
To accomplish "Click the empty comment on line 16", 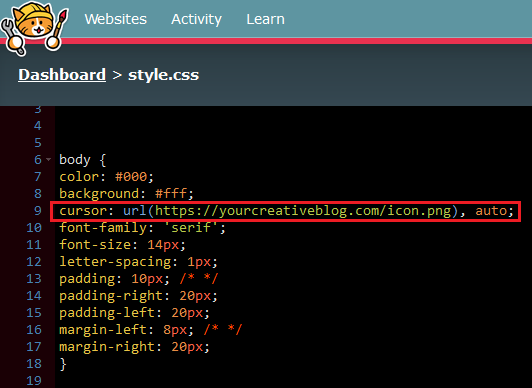I will coord(223,330).
